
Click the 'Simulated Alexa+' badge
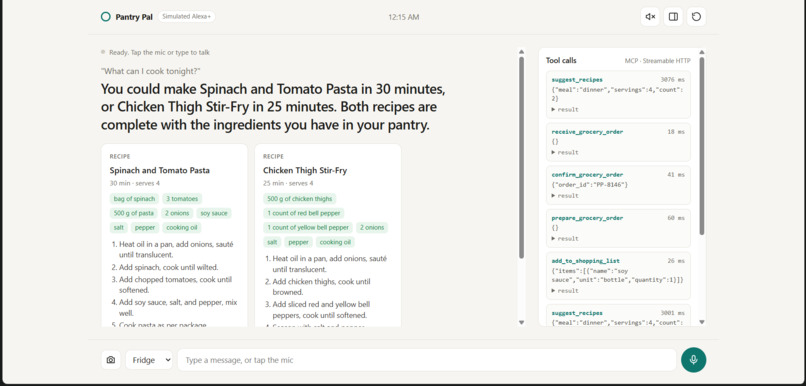tap(187, 16)
